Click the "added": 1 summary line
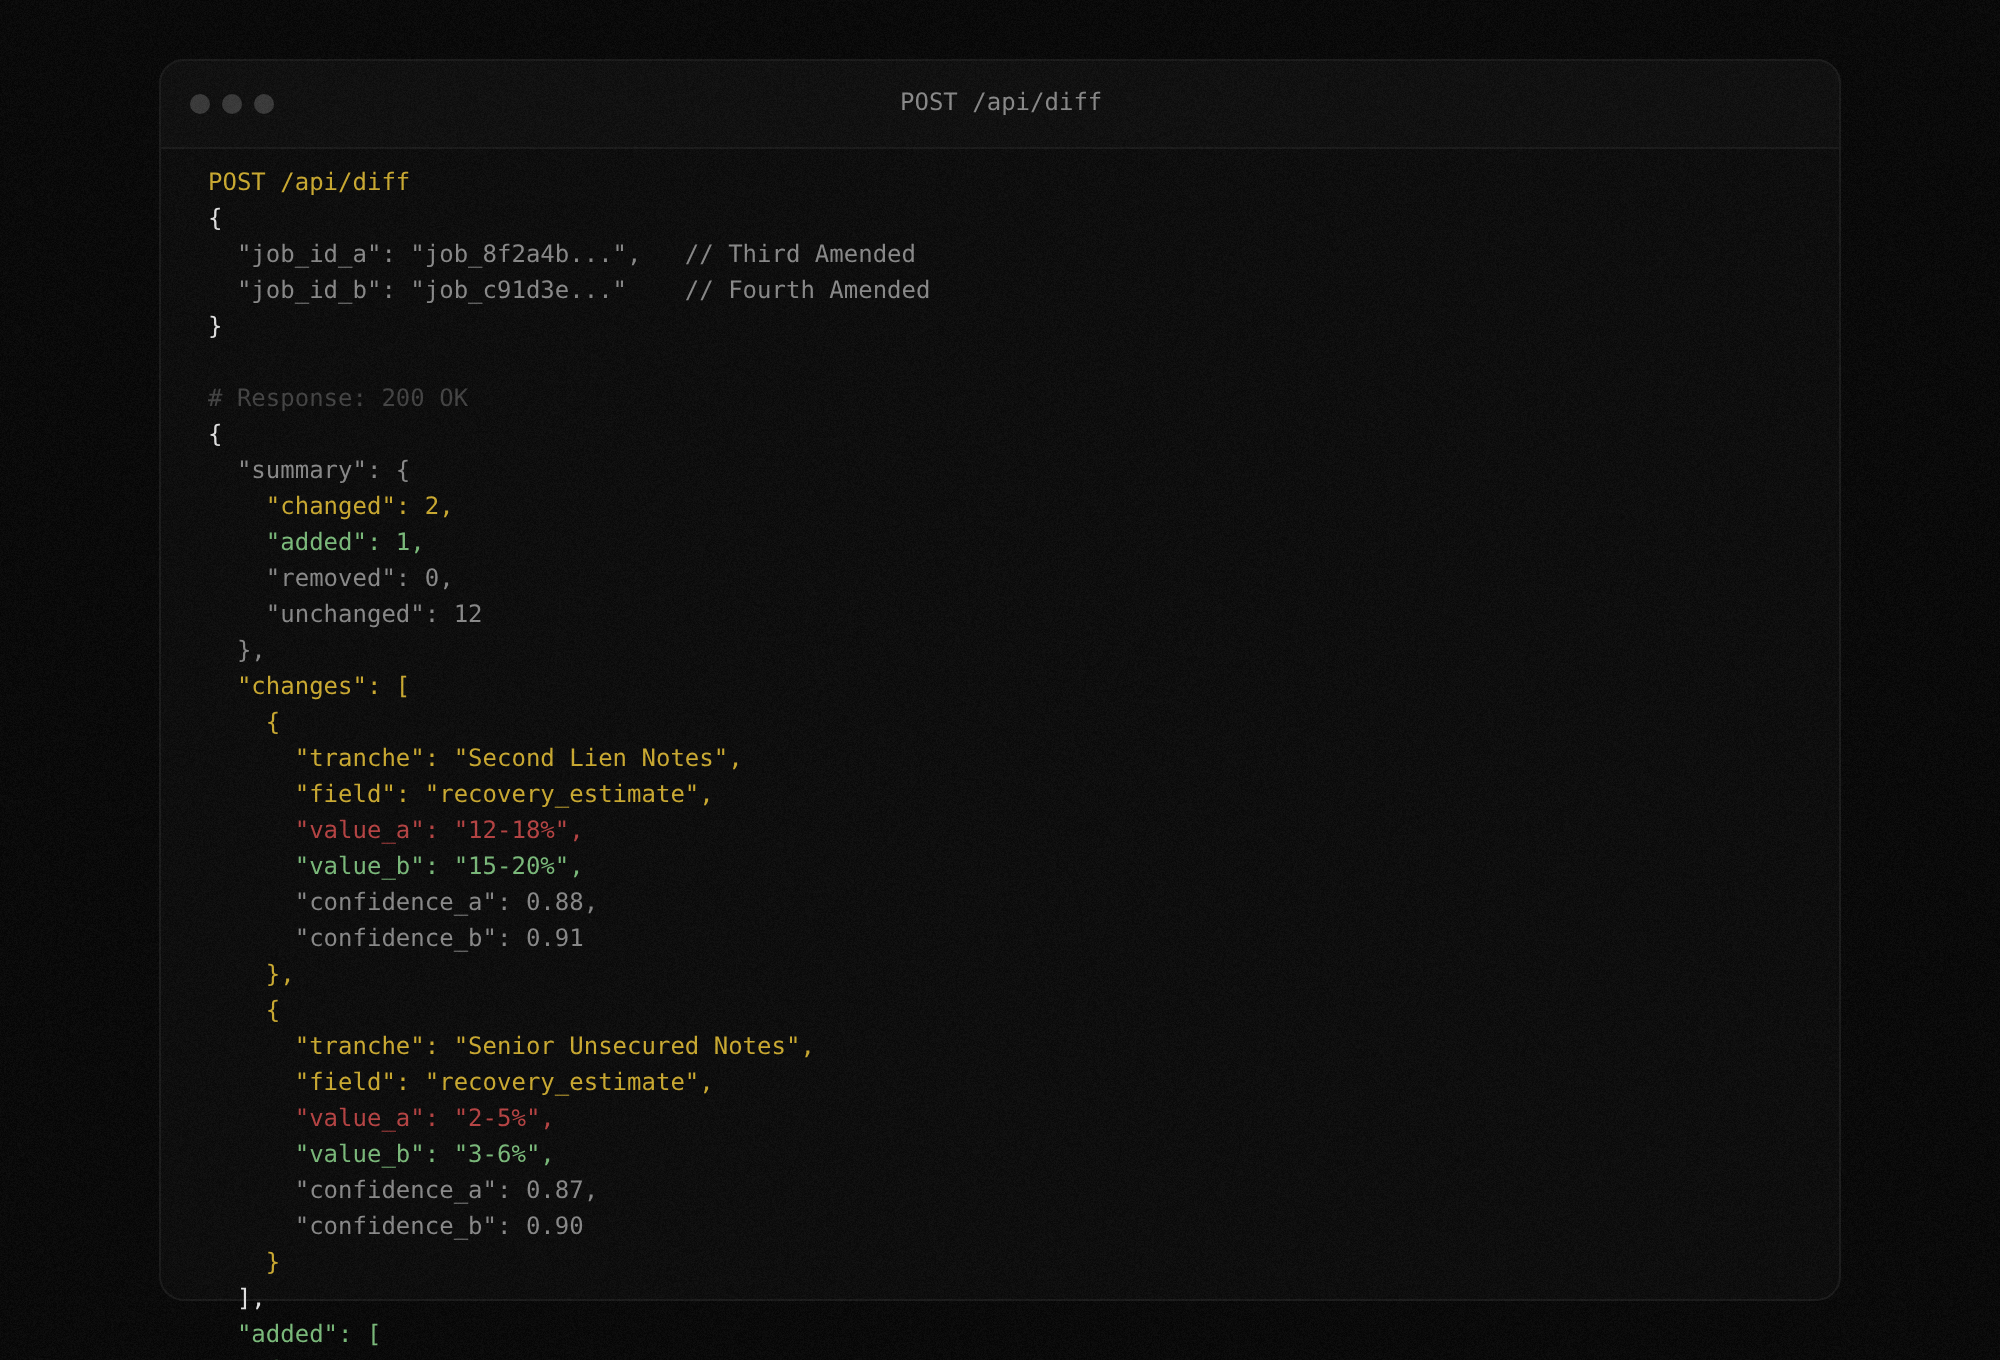2000x1360 pixels. [345, 543]
